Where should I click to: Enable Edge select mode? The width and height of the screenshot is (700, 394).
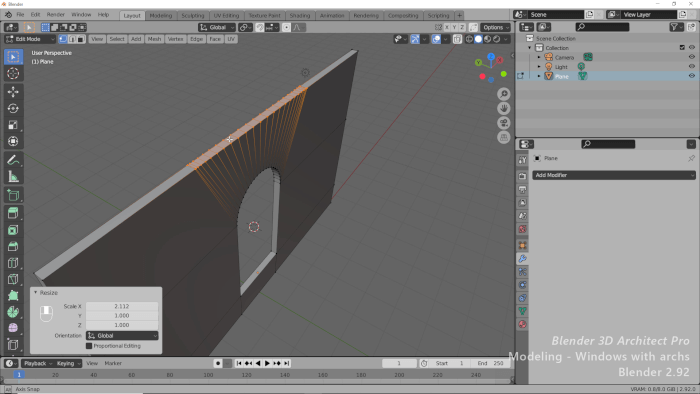pyautogui.click(x=72, y=39)
